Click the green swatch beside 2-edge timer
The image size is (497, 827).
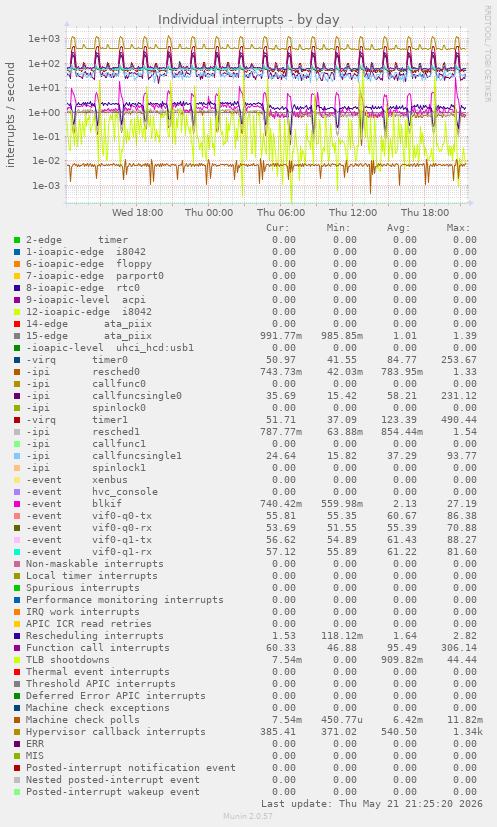pyautogui.click(x=17, y=240)
